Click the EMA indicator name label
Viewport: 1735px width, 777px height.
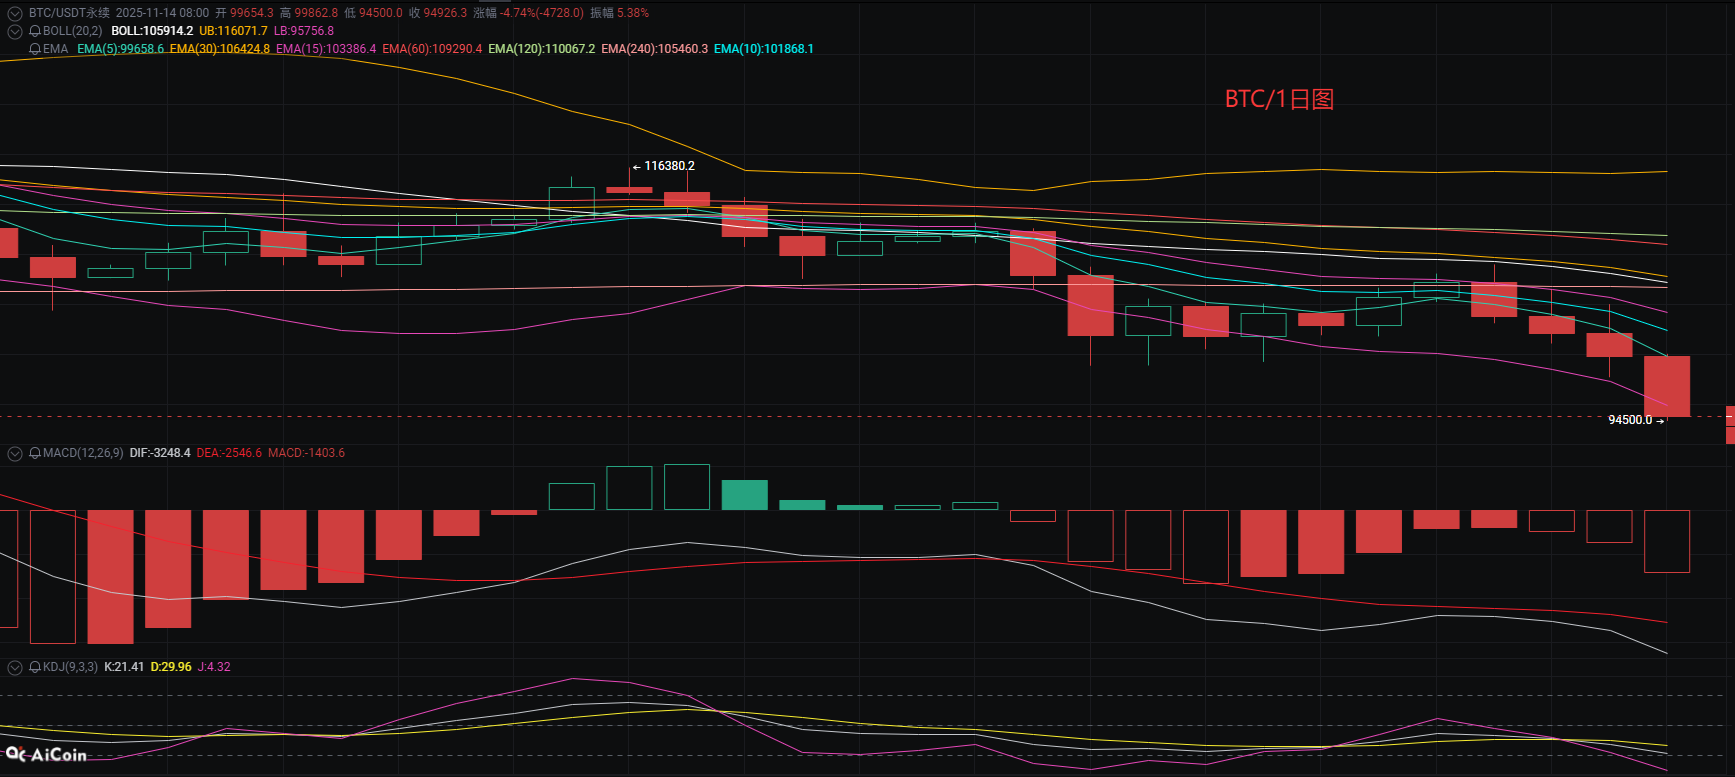pyautogui.click(x=56, y=49)
